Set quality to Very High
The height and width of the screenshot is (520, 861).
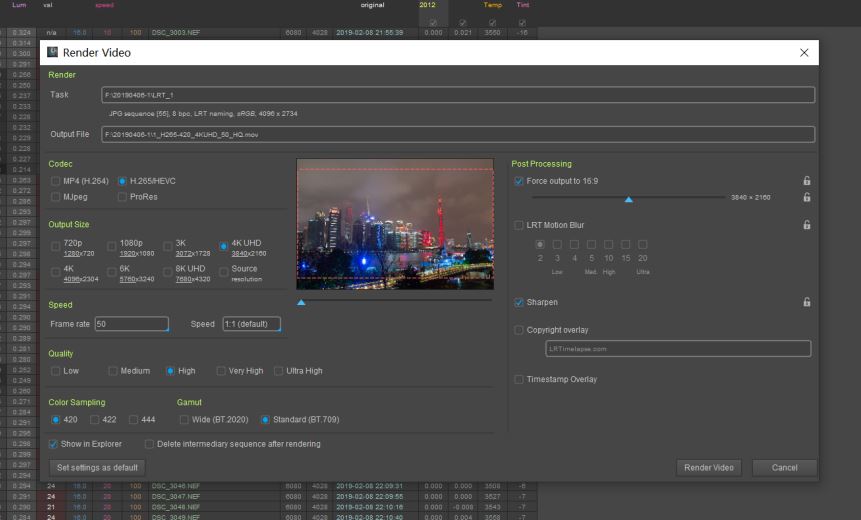pos(220,371)
